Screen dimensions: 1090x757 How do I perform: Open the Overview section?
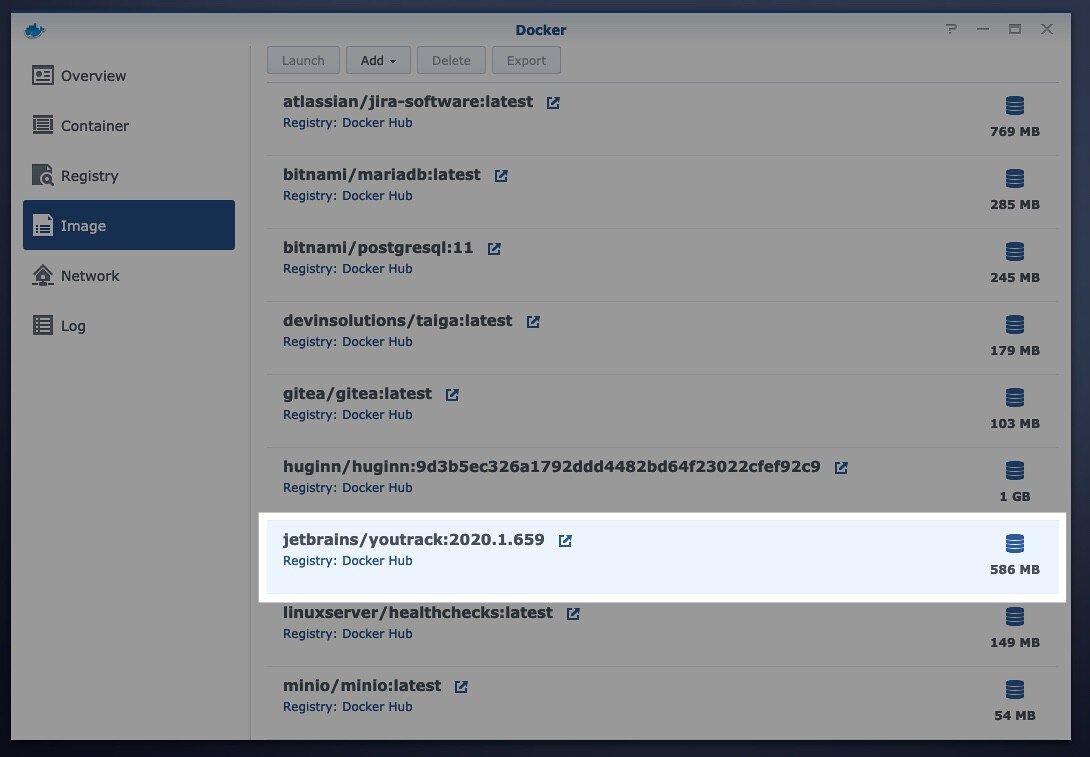pos(129,76)
